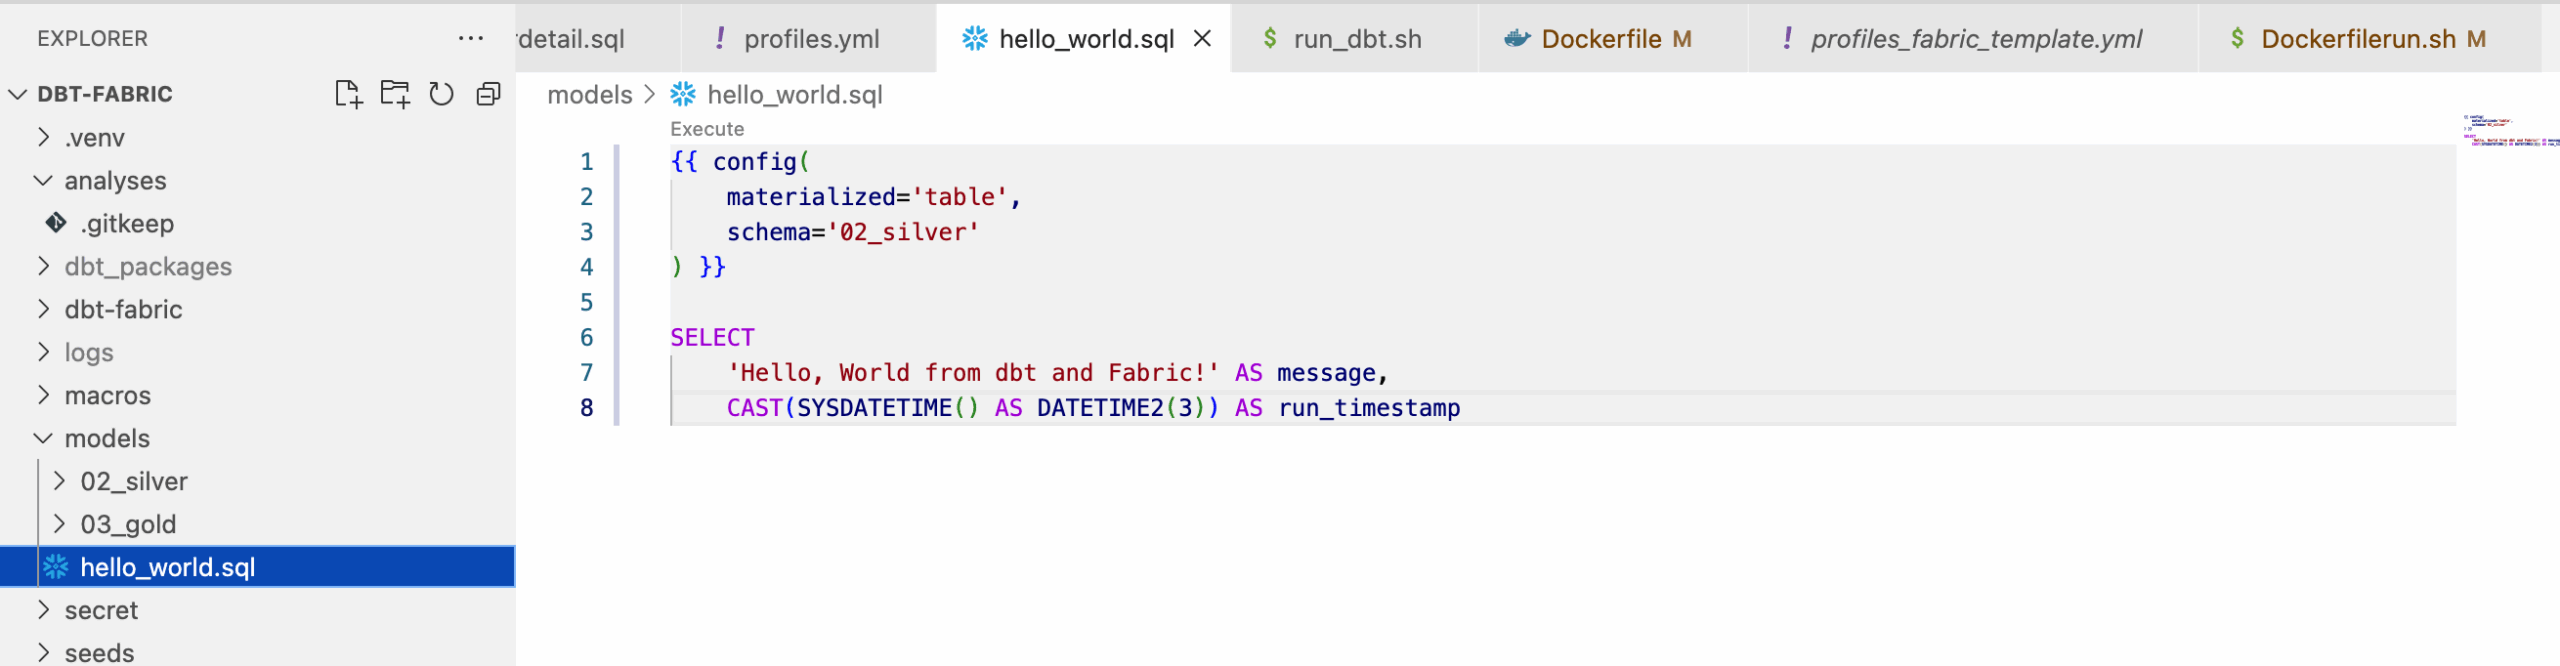Refresh the Explorer file tree
The image size is (2560, 666).
click(441, 94)
